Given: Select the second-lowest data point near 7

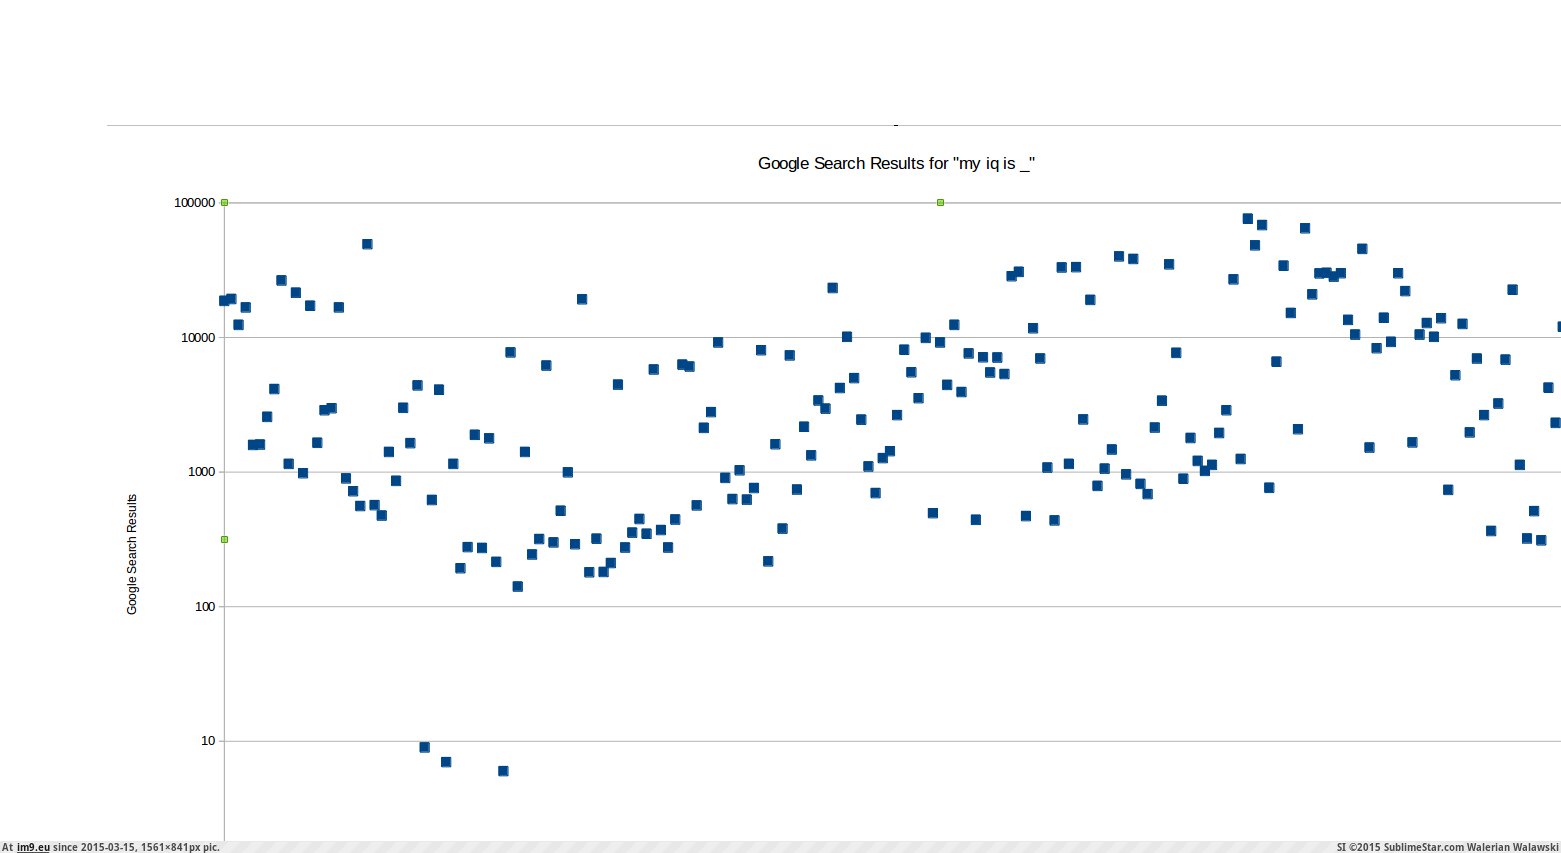Looking at the screenshot, I should (x=446, y=762).
